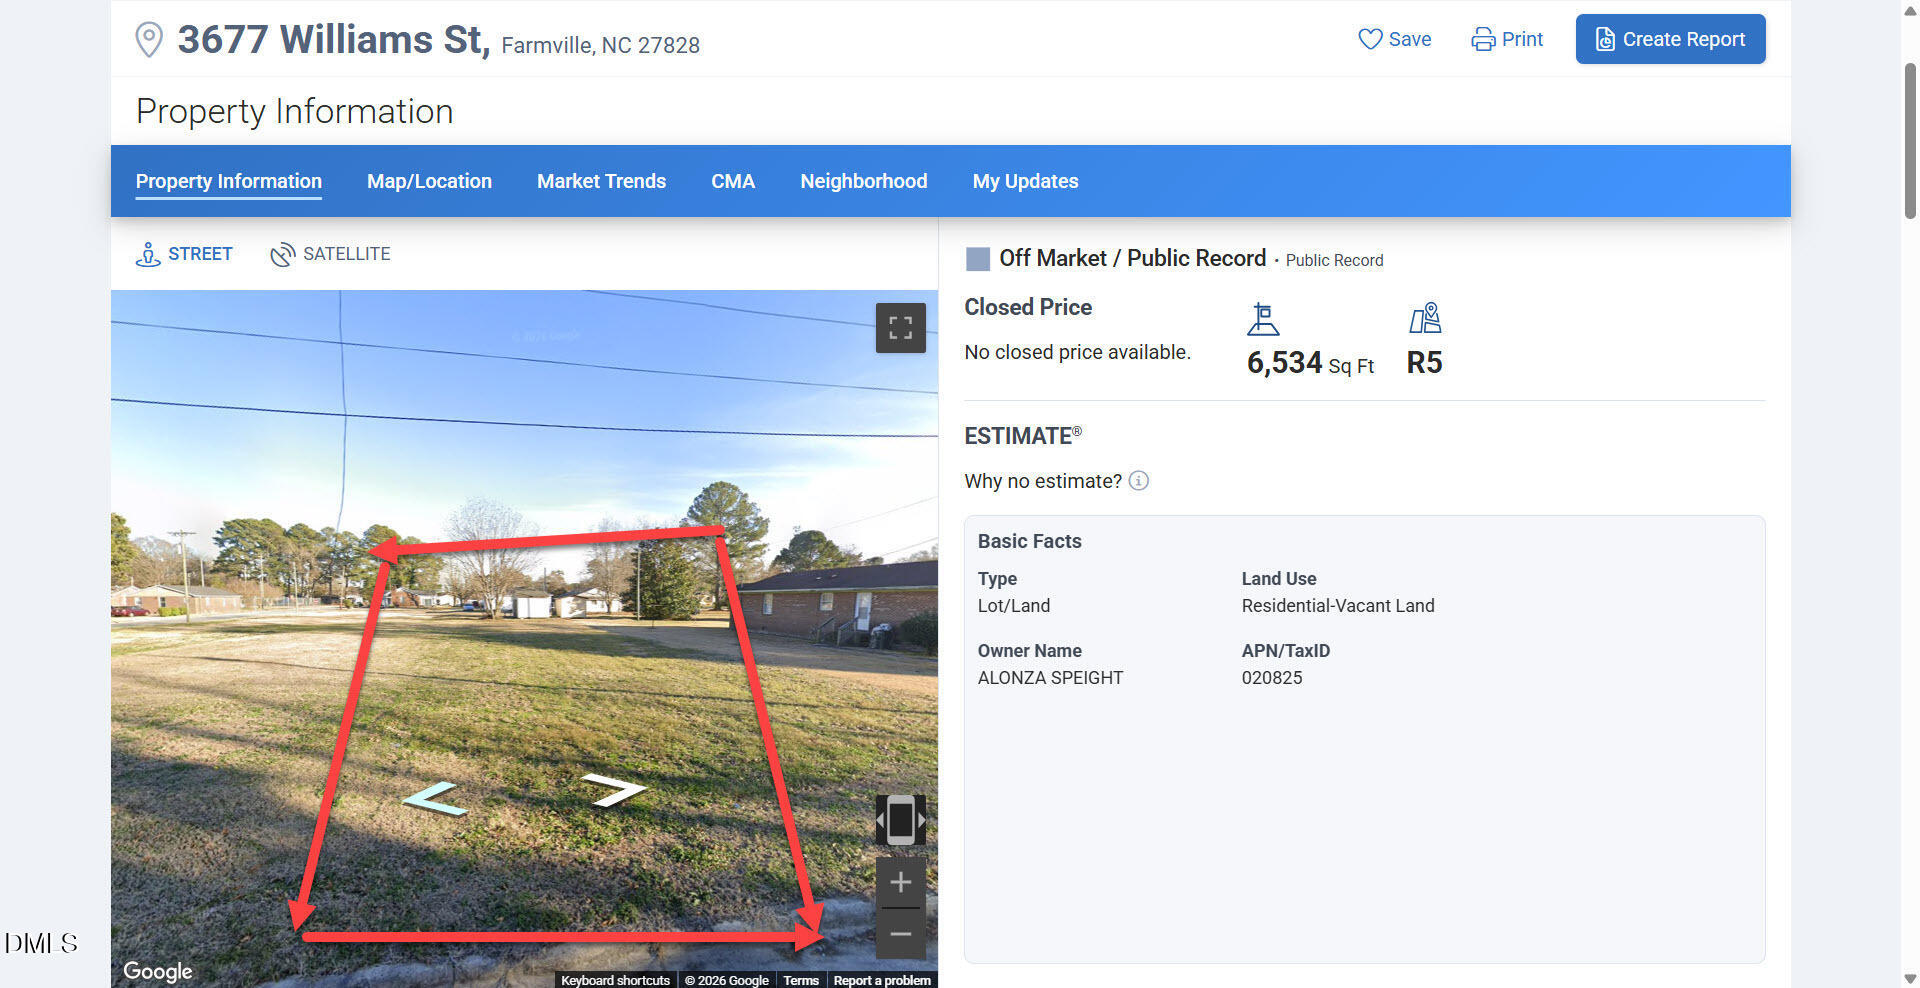The height and width of the screenshot is (988, 1920).
Task: Toggle fullscreen street view
Action: tap(900, 327)
